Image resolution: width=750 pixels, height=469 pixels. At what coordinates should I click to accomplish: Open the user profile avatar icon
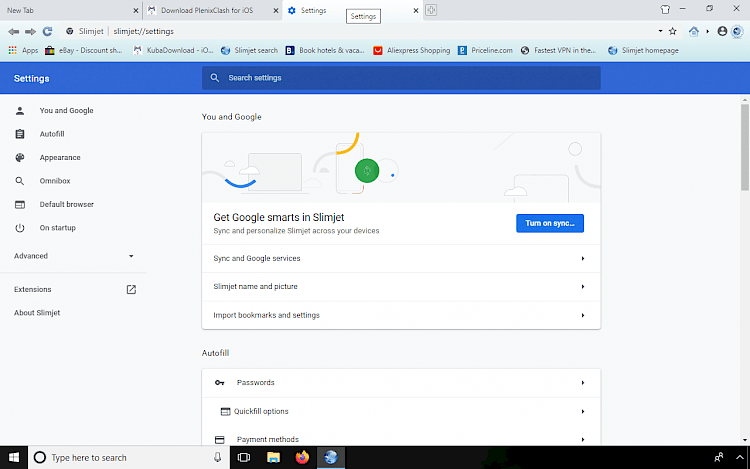(722, 32)
